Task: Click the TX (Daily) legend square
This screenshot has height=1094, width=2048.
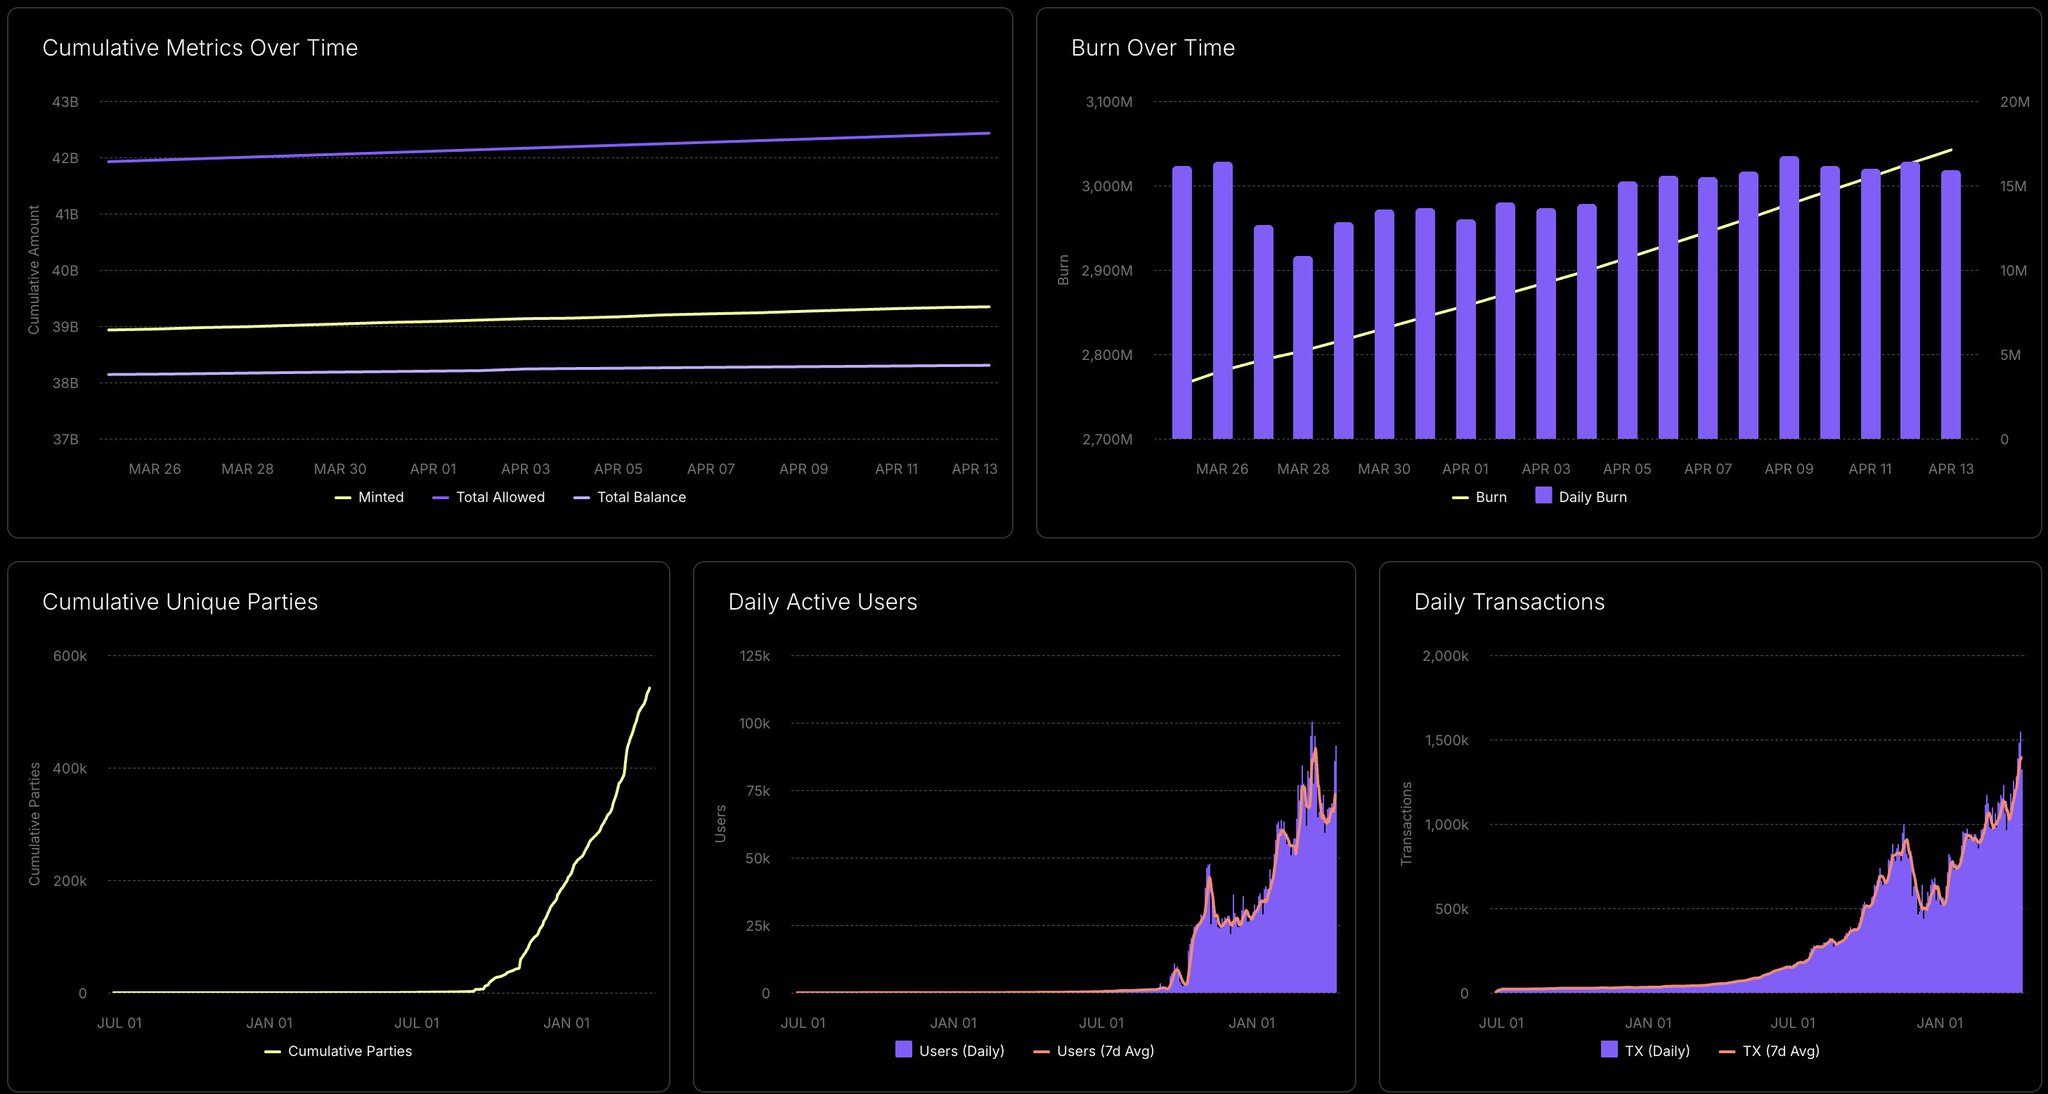Action: click(x=1609, y=1050)
